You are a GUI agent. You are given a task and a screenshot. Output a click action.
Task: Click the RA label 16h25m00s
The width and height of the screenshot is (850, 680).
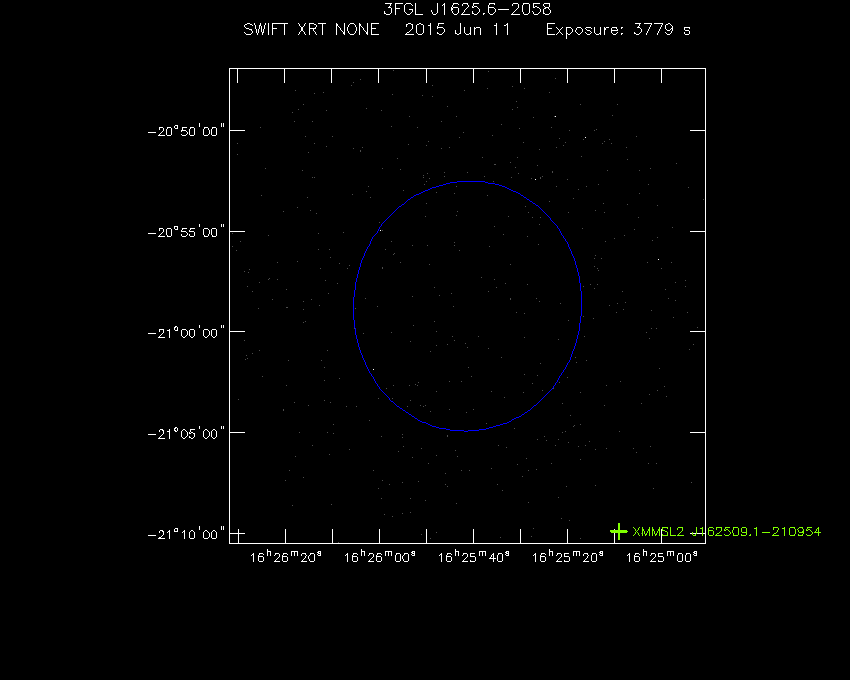click(661, 557)
